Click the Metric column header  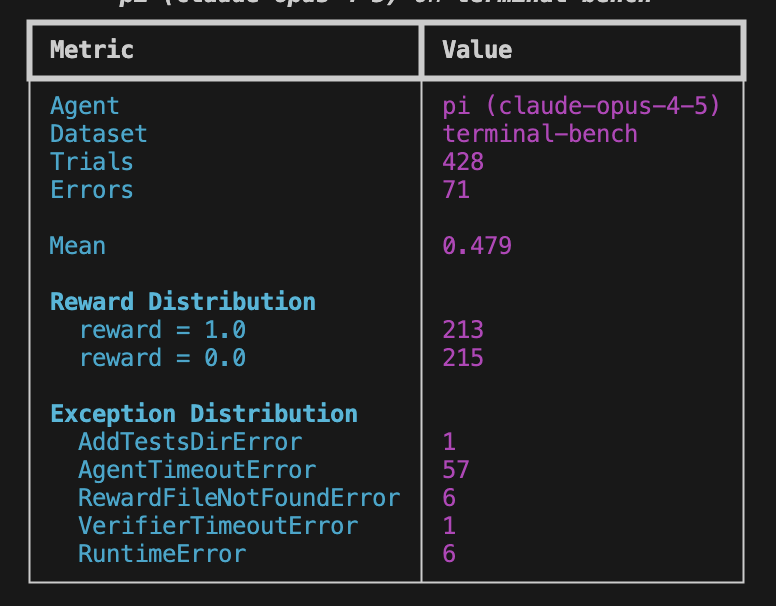pos(92,50)
